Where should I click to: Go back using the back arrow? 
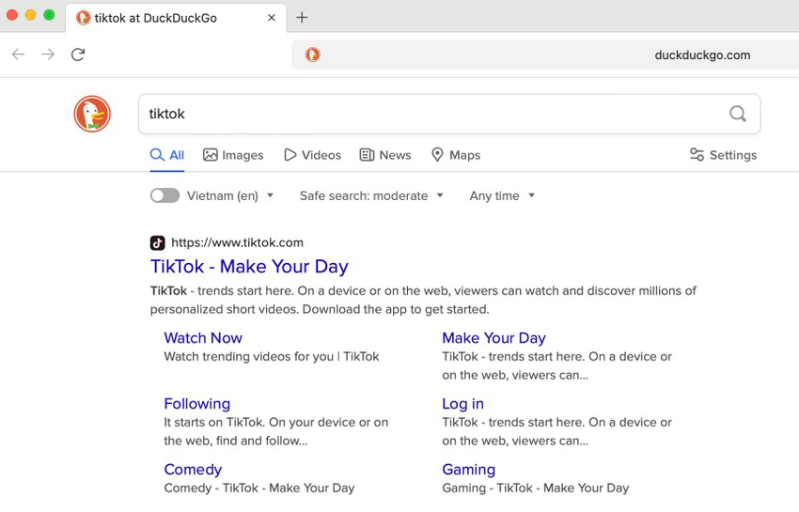coord(18,55)
